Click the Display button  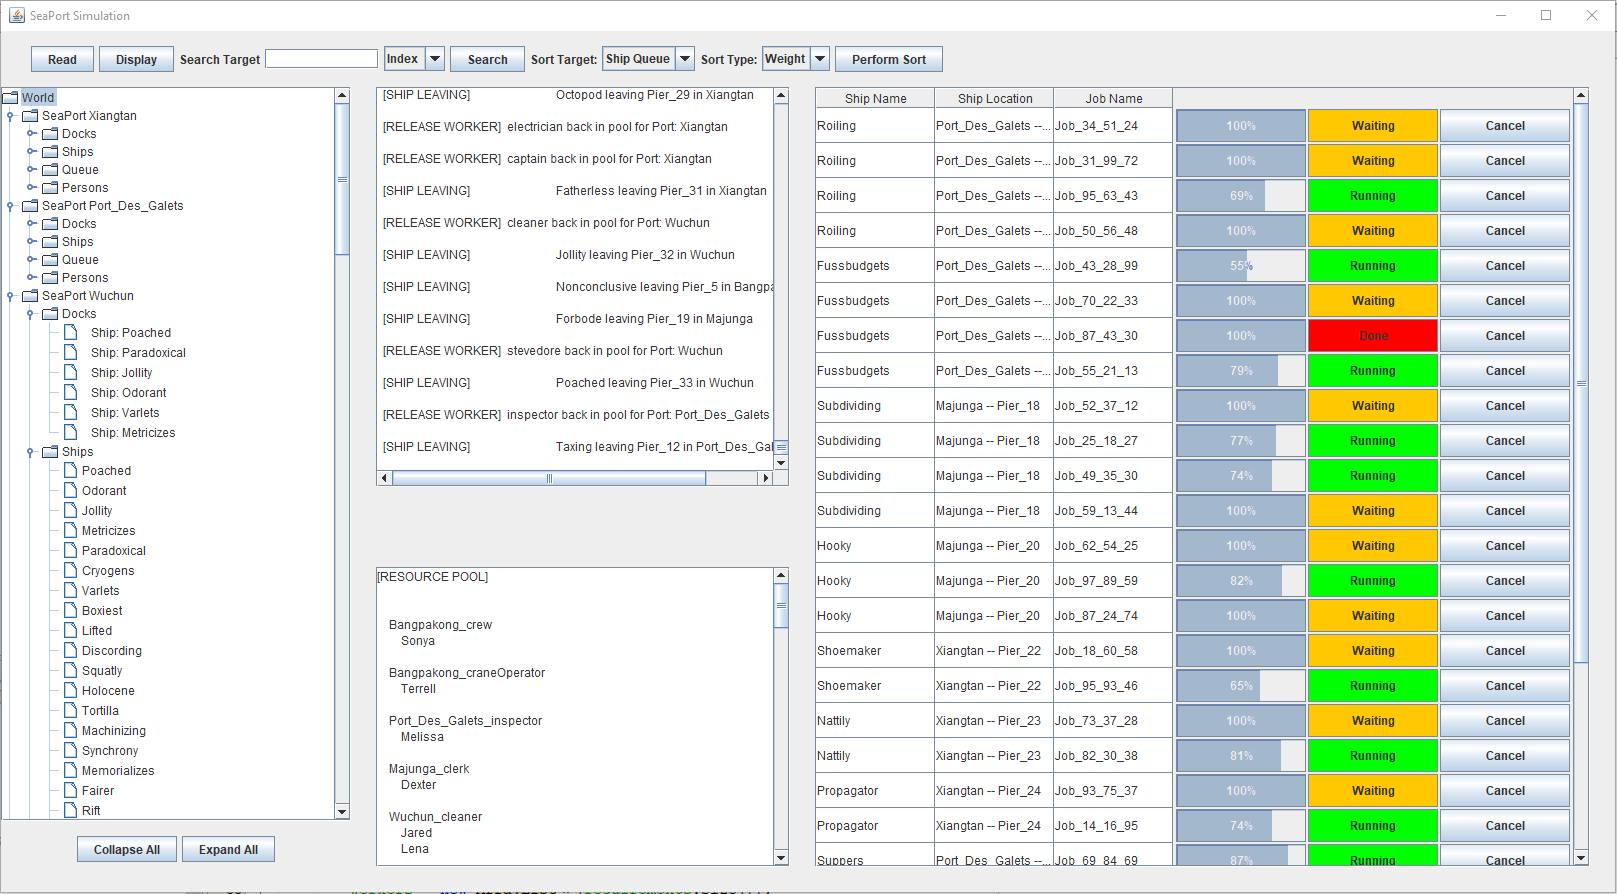pos(136,59)
